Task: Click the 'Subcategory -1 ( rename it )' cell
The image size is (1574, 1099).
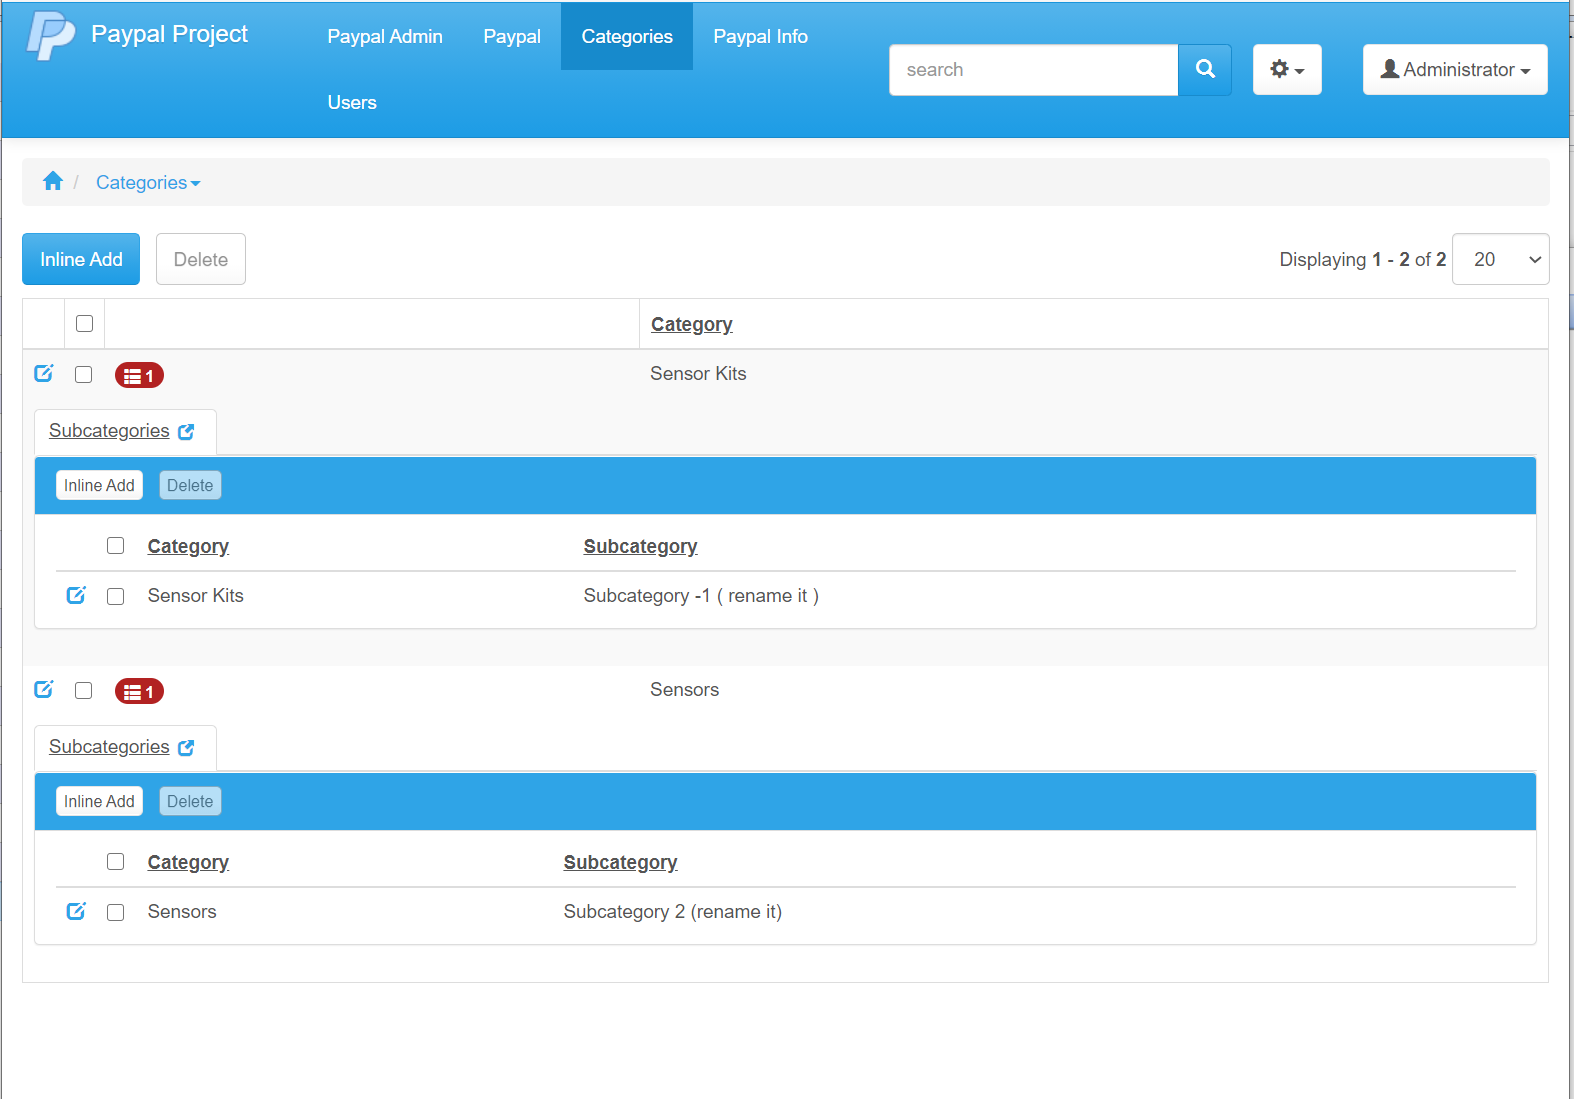Action: tap(701, 596)
